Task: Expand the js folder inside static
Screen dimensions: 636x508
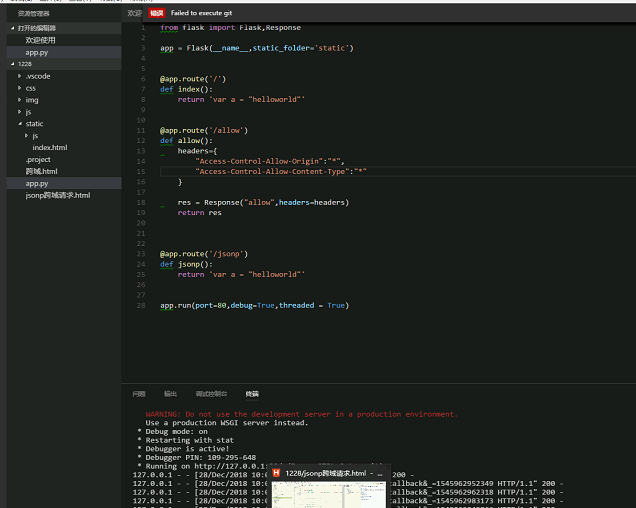Action: tap(35, 135)
